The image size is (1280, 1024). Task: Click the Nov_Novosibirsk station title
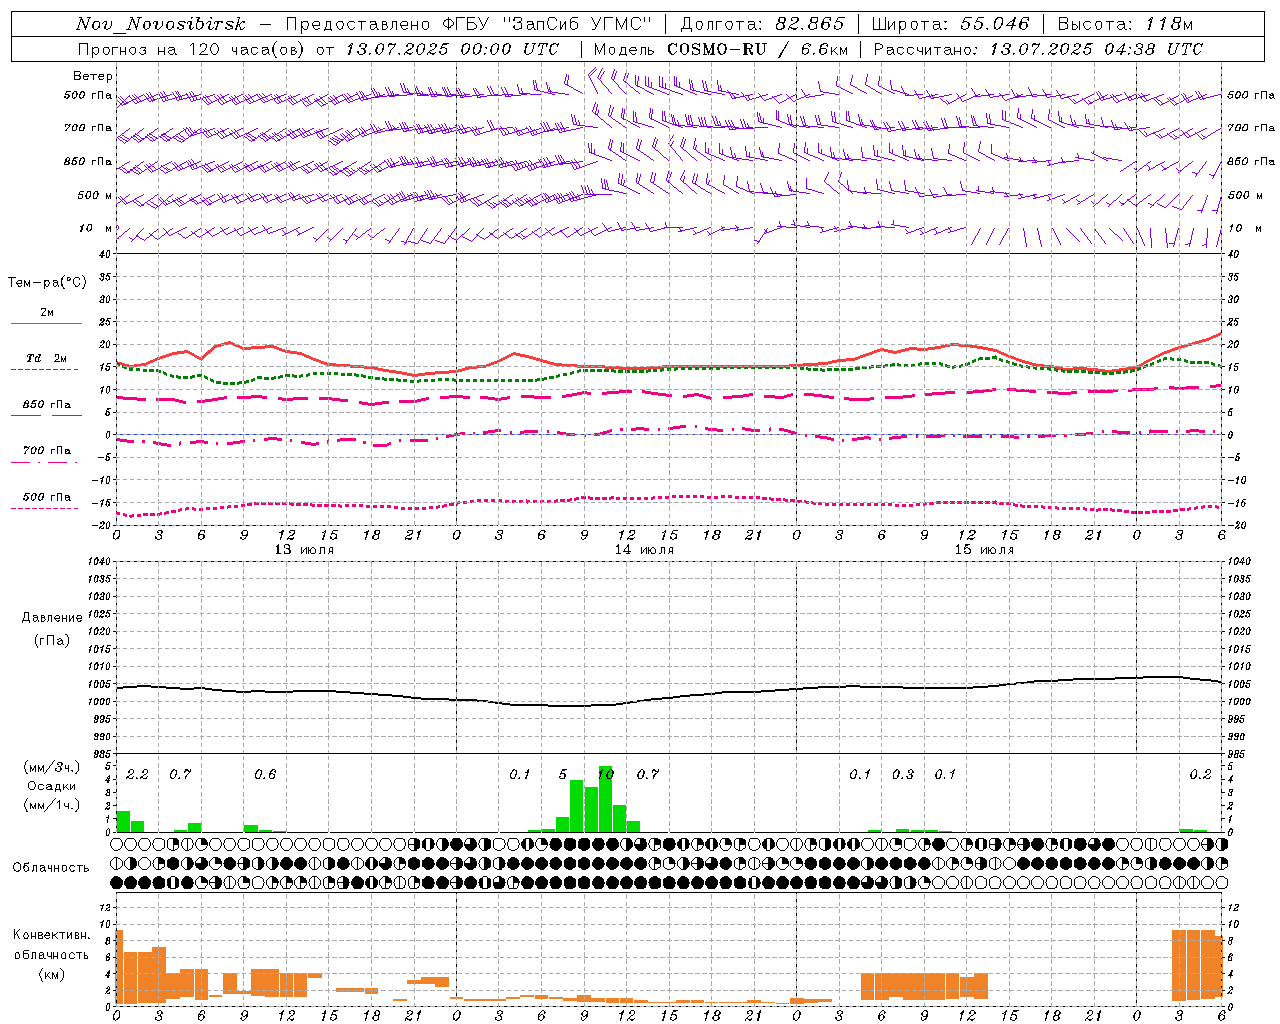click(x=161, y=24)
